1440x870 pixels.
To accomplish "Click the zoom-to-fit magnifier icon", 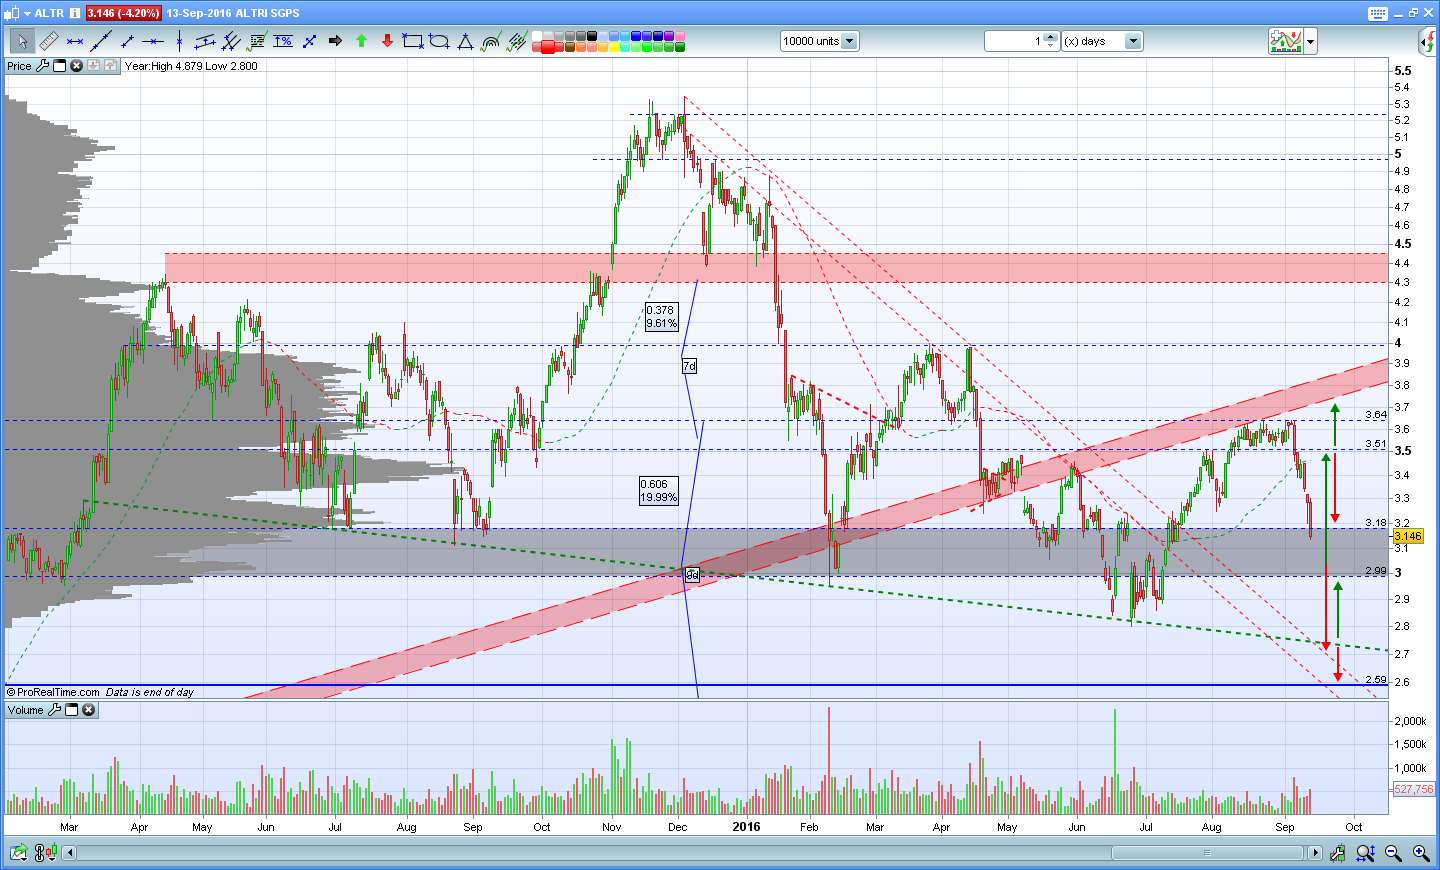I will click(1365, 853).
